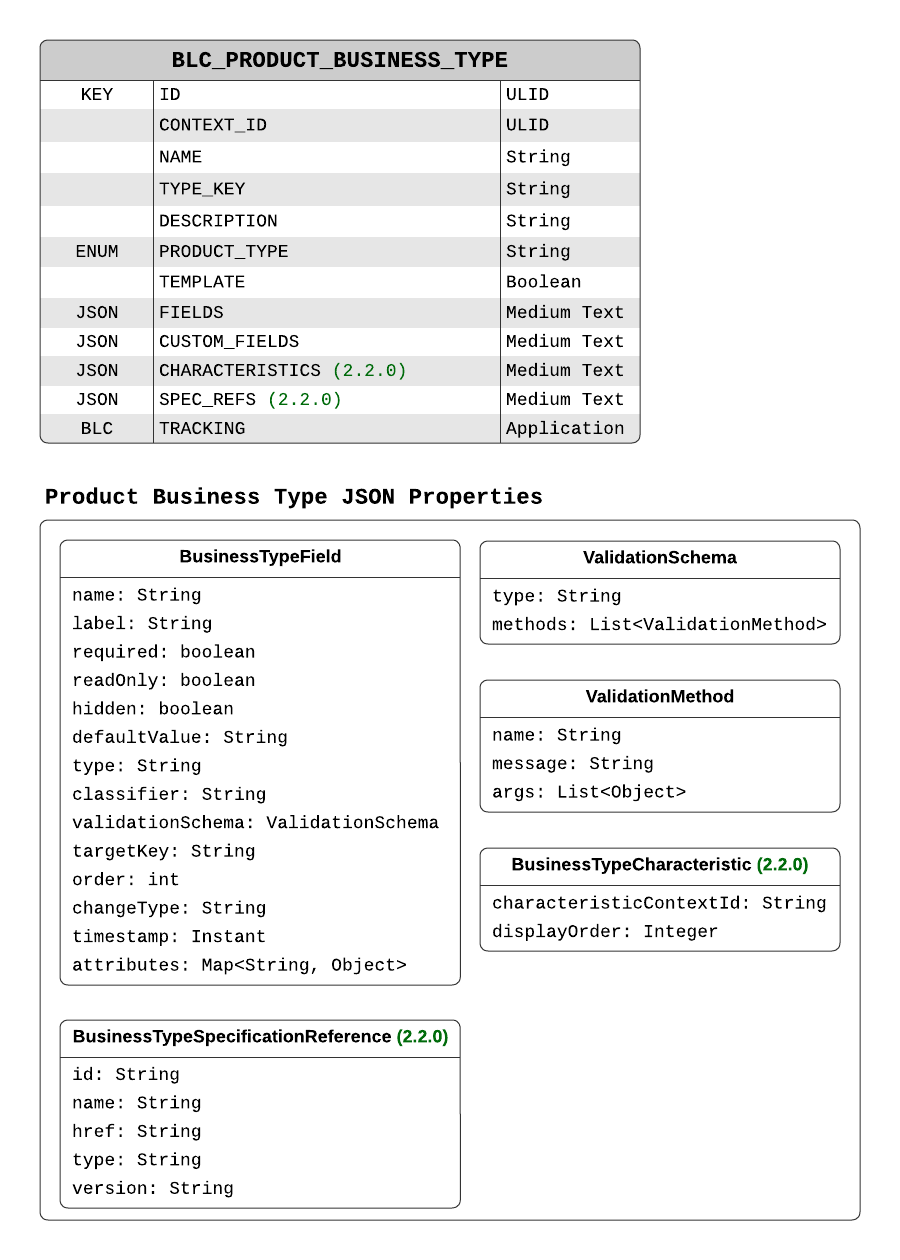Click the ValidationSchema box header
This screenshot has width=900, height=1260.
pos(660,558)
